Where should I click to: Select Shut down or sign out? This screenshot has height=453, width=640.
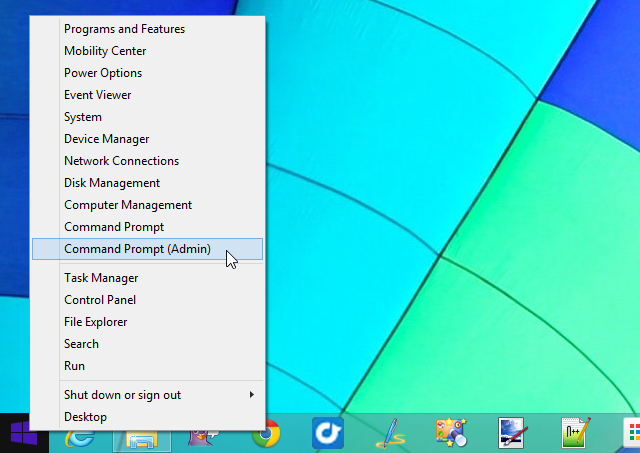(x=147, y=395)
